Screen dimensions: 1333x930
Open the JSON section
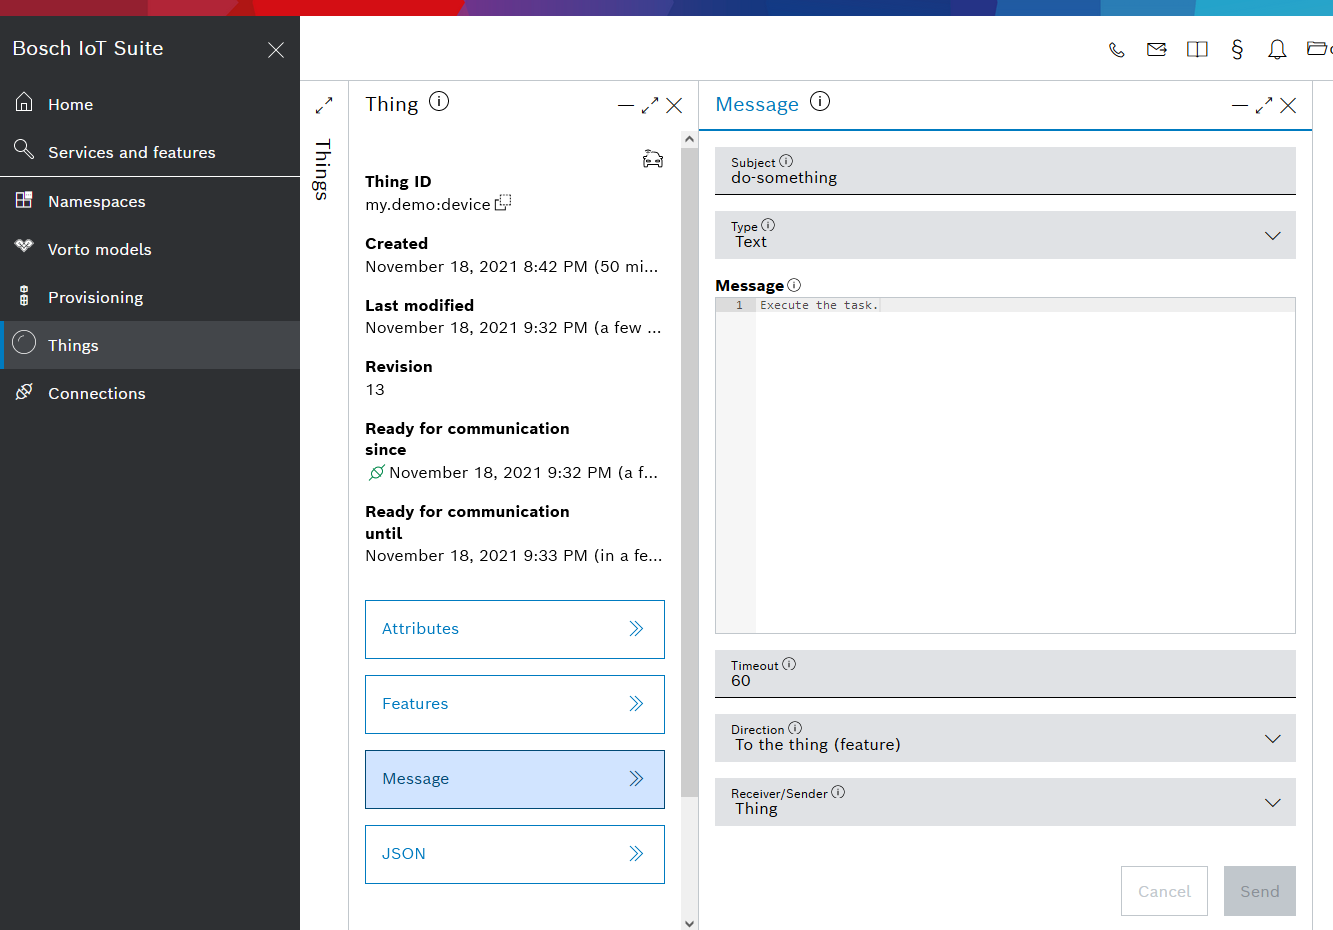tap(515, 854)
